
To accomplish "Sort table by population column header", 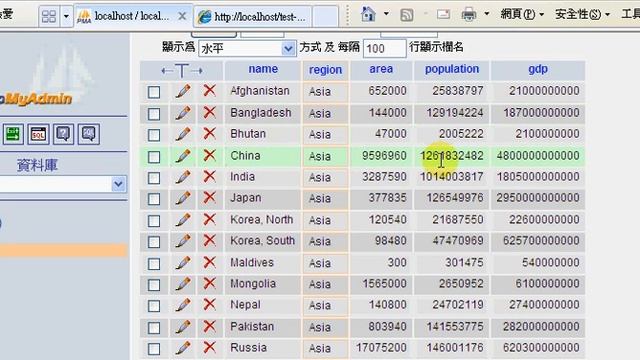I will click(452, 69).
